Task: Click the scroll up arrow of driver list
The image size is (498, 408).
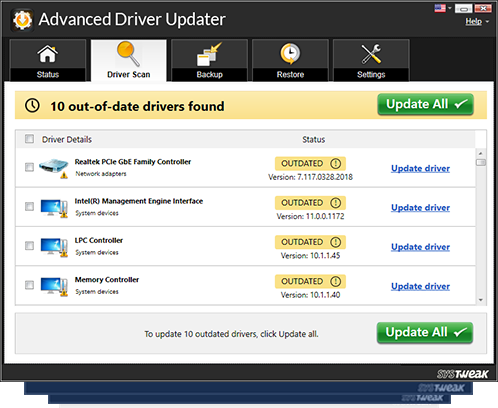Action: 481,153
